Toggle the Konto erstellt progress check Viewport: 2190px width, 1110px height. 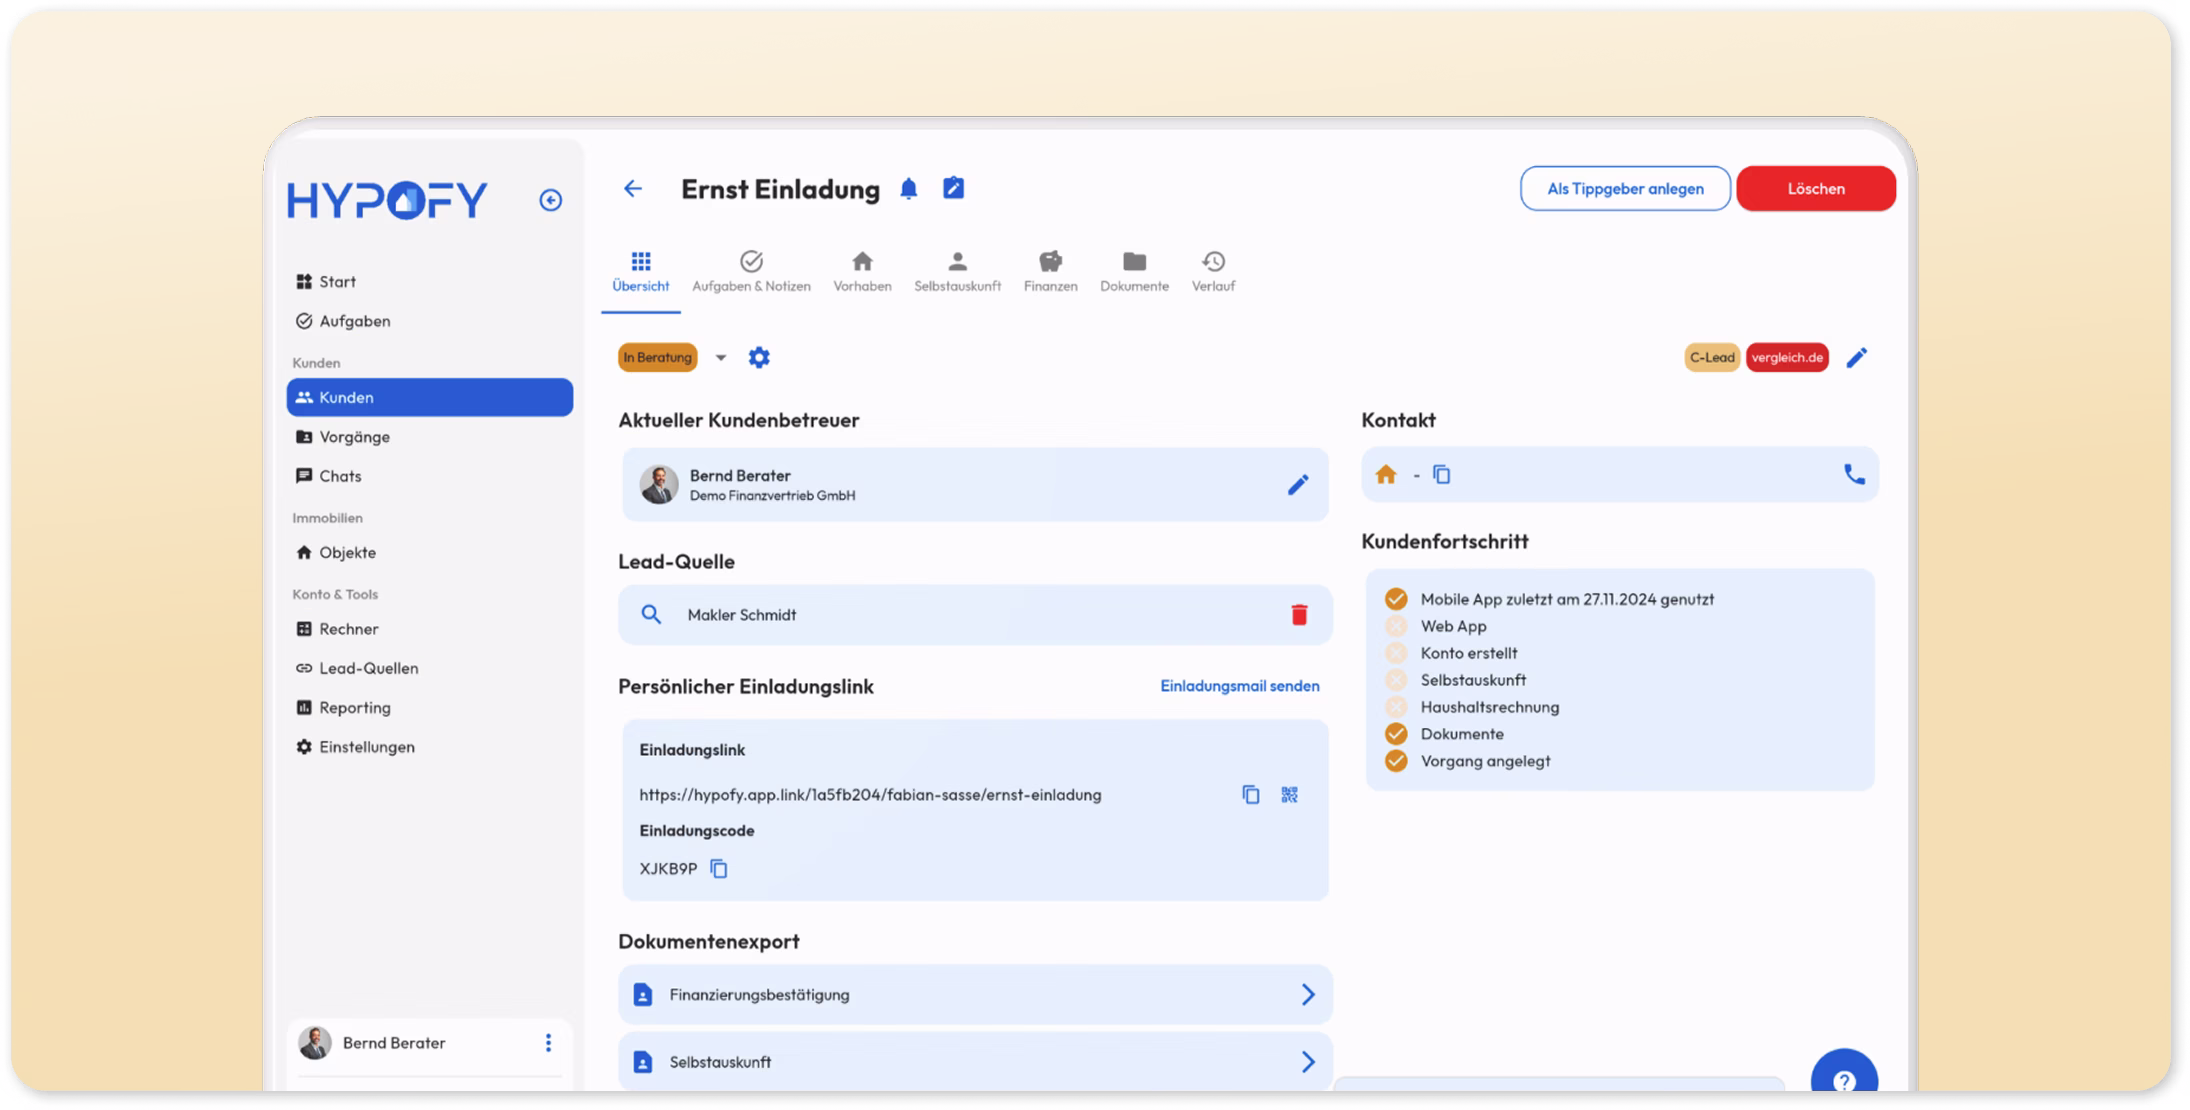tap(1396, 653)
